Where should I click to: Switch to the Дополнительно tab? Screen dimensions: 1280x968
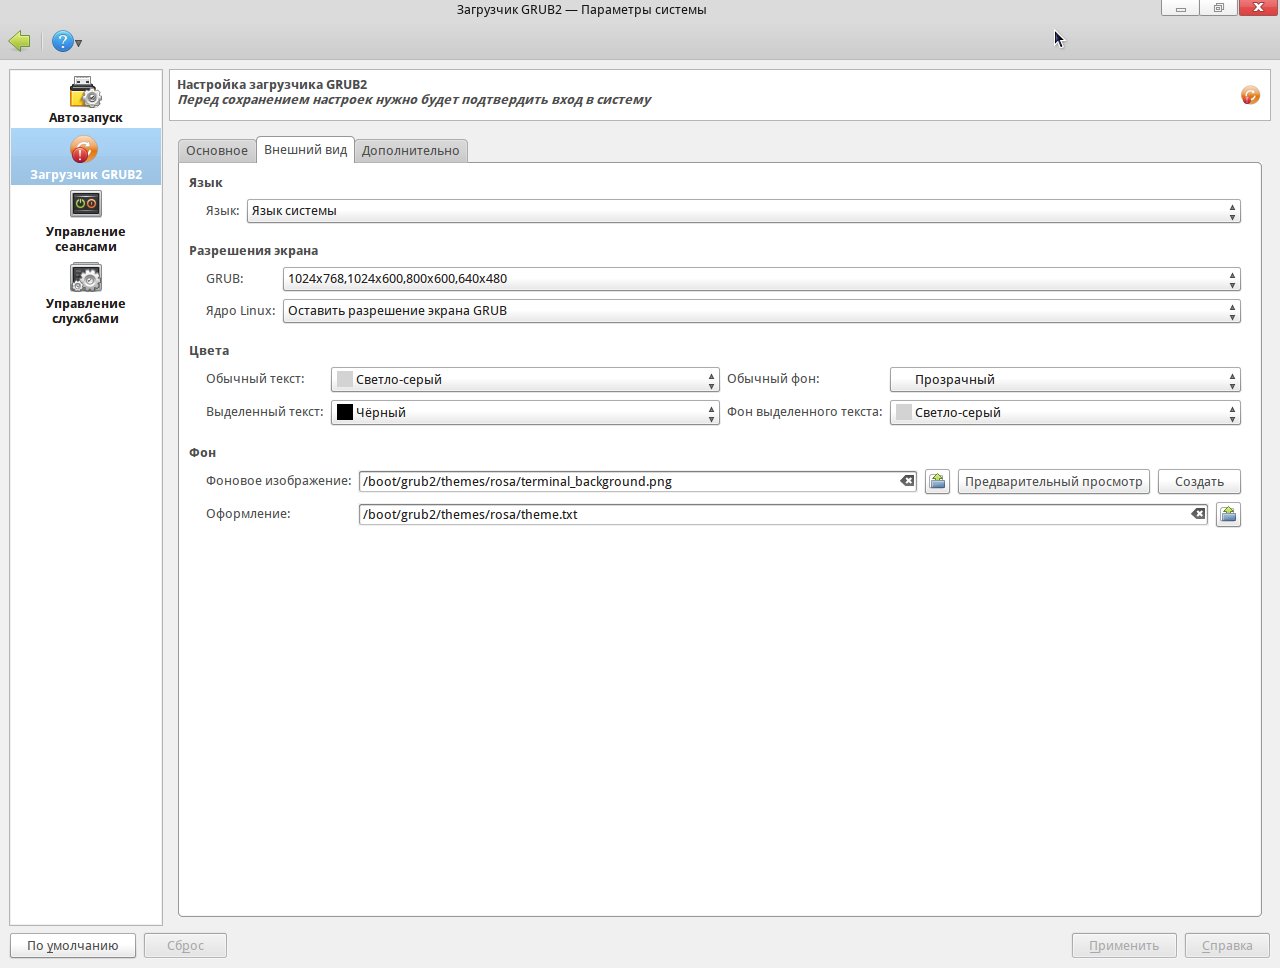410,151
